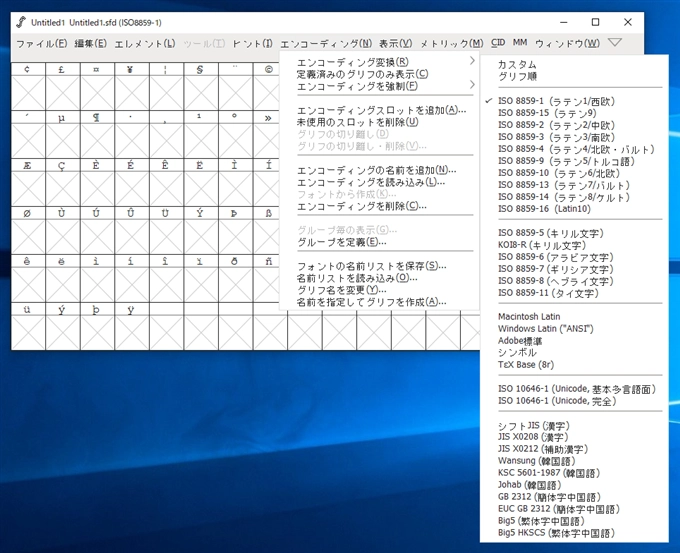Viewport: 680px width, 553px height.
Task: Choose エンコーディングの名前を追加(N)...
Action: [379, 170]
